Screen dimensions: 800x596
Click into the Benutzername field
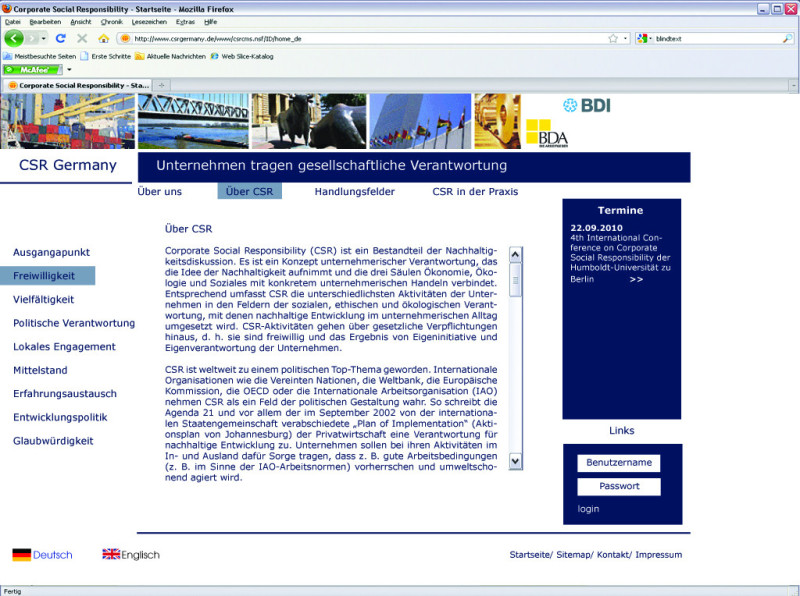619,463
